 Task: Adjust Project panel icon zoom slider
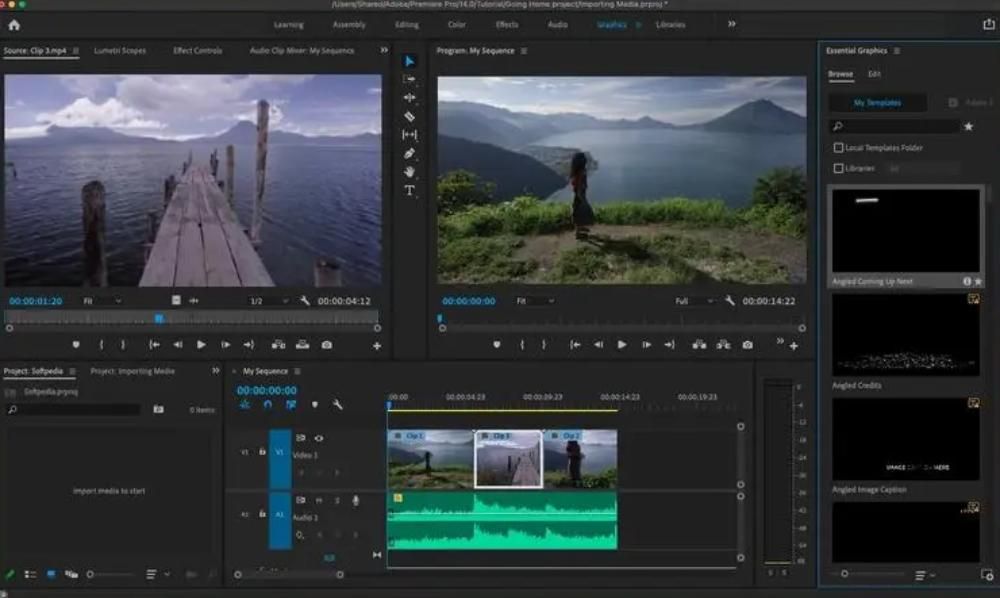coord(90,574)
